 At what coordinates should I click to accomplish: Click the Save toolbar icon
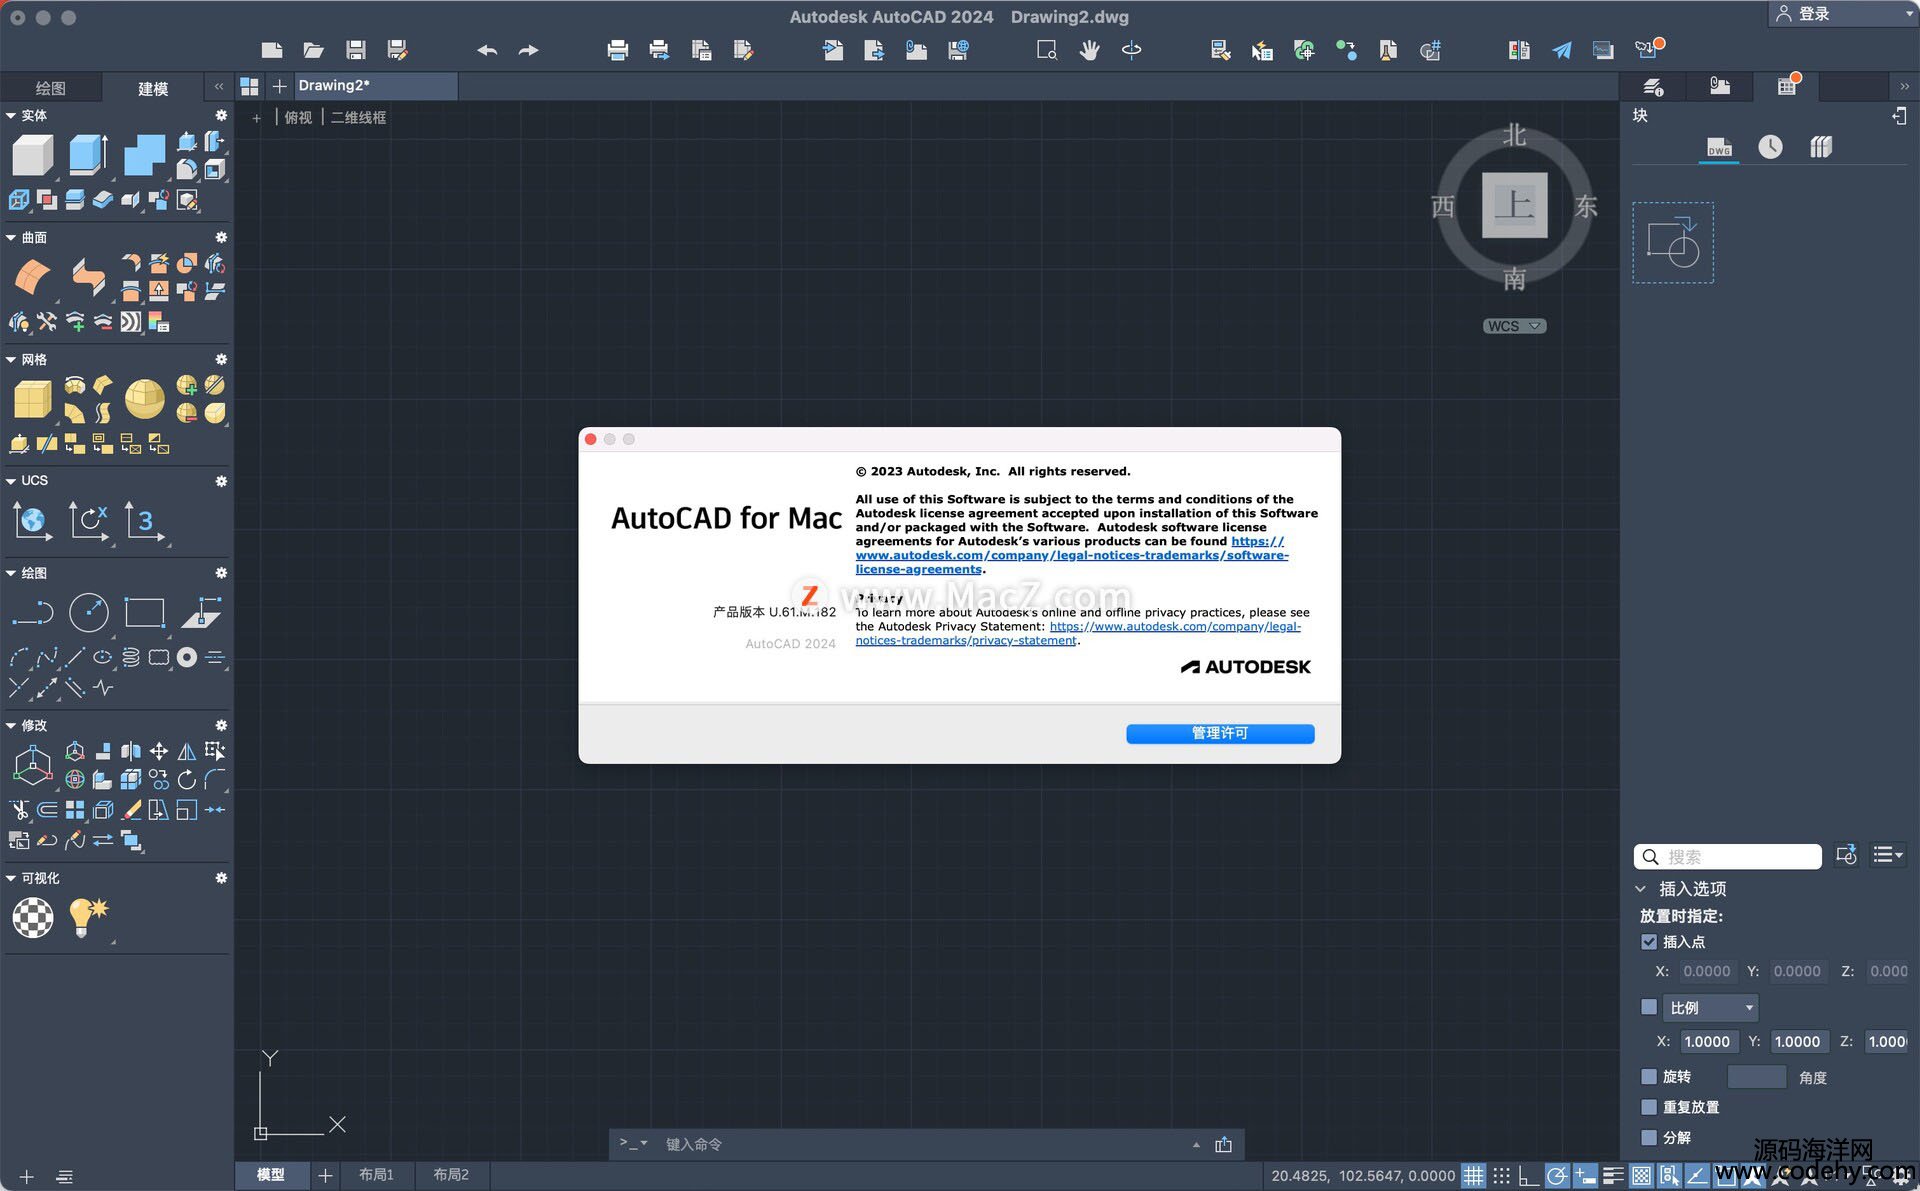click(x=355, y=50)
